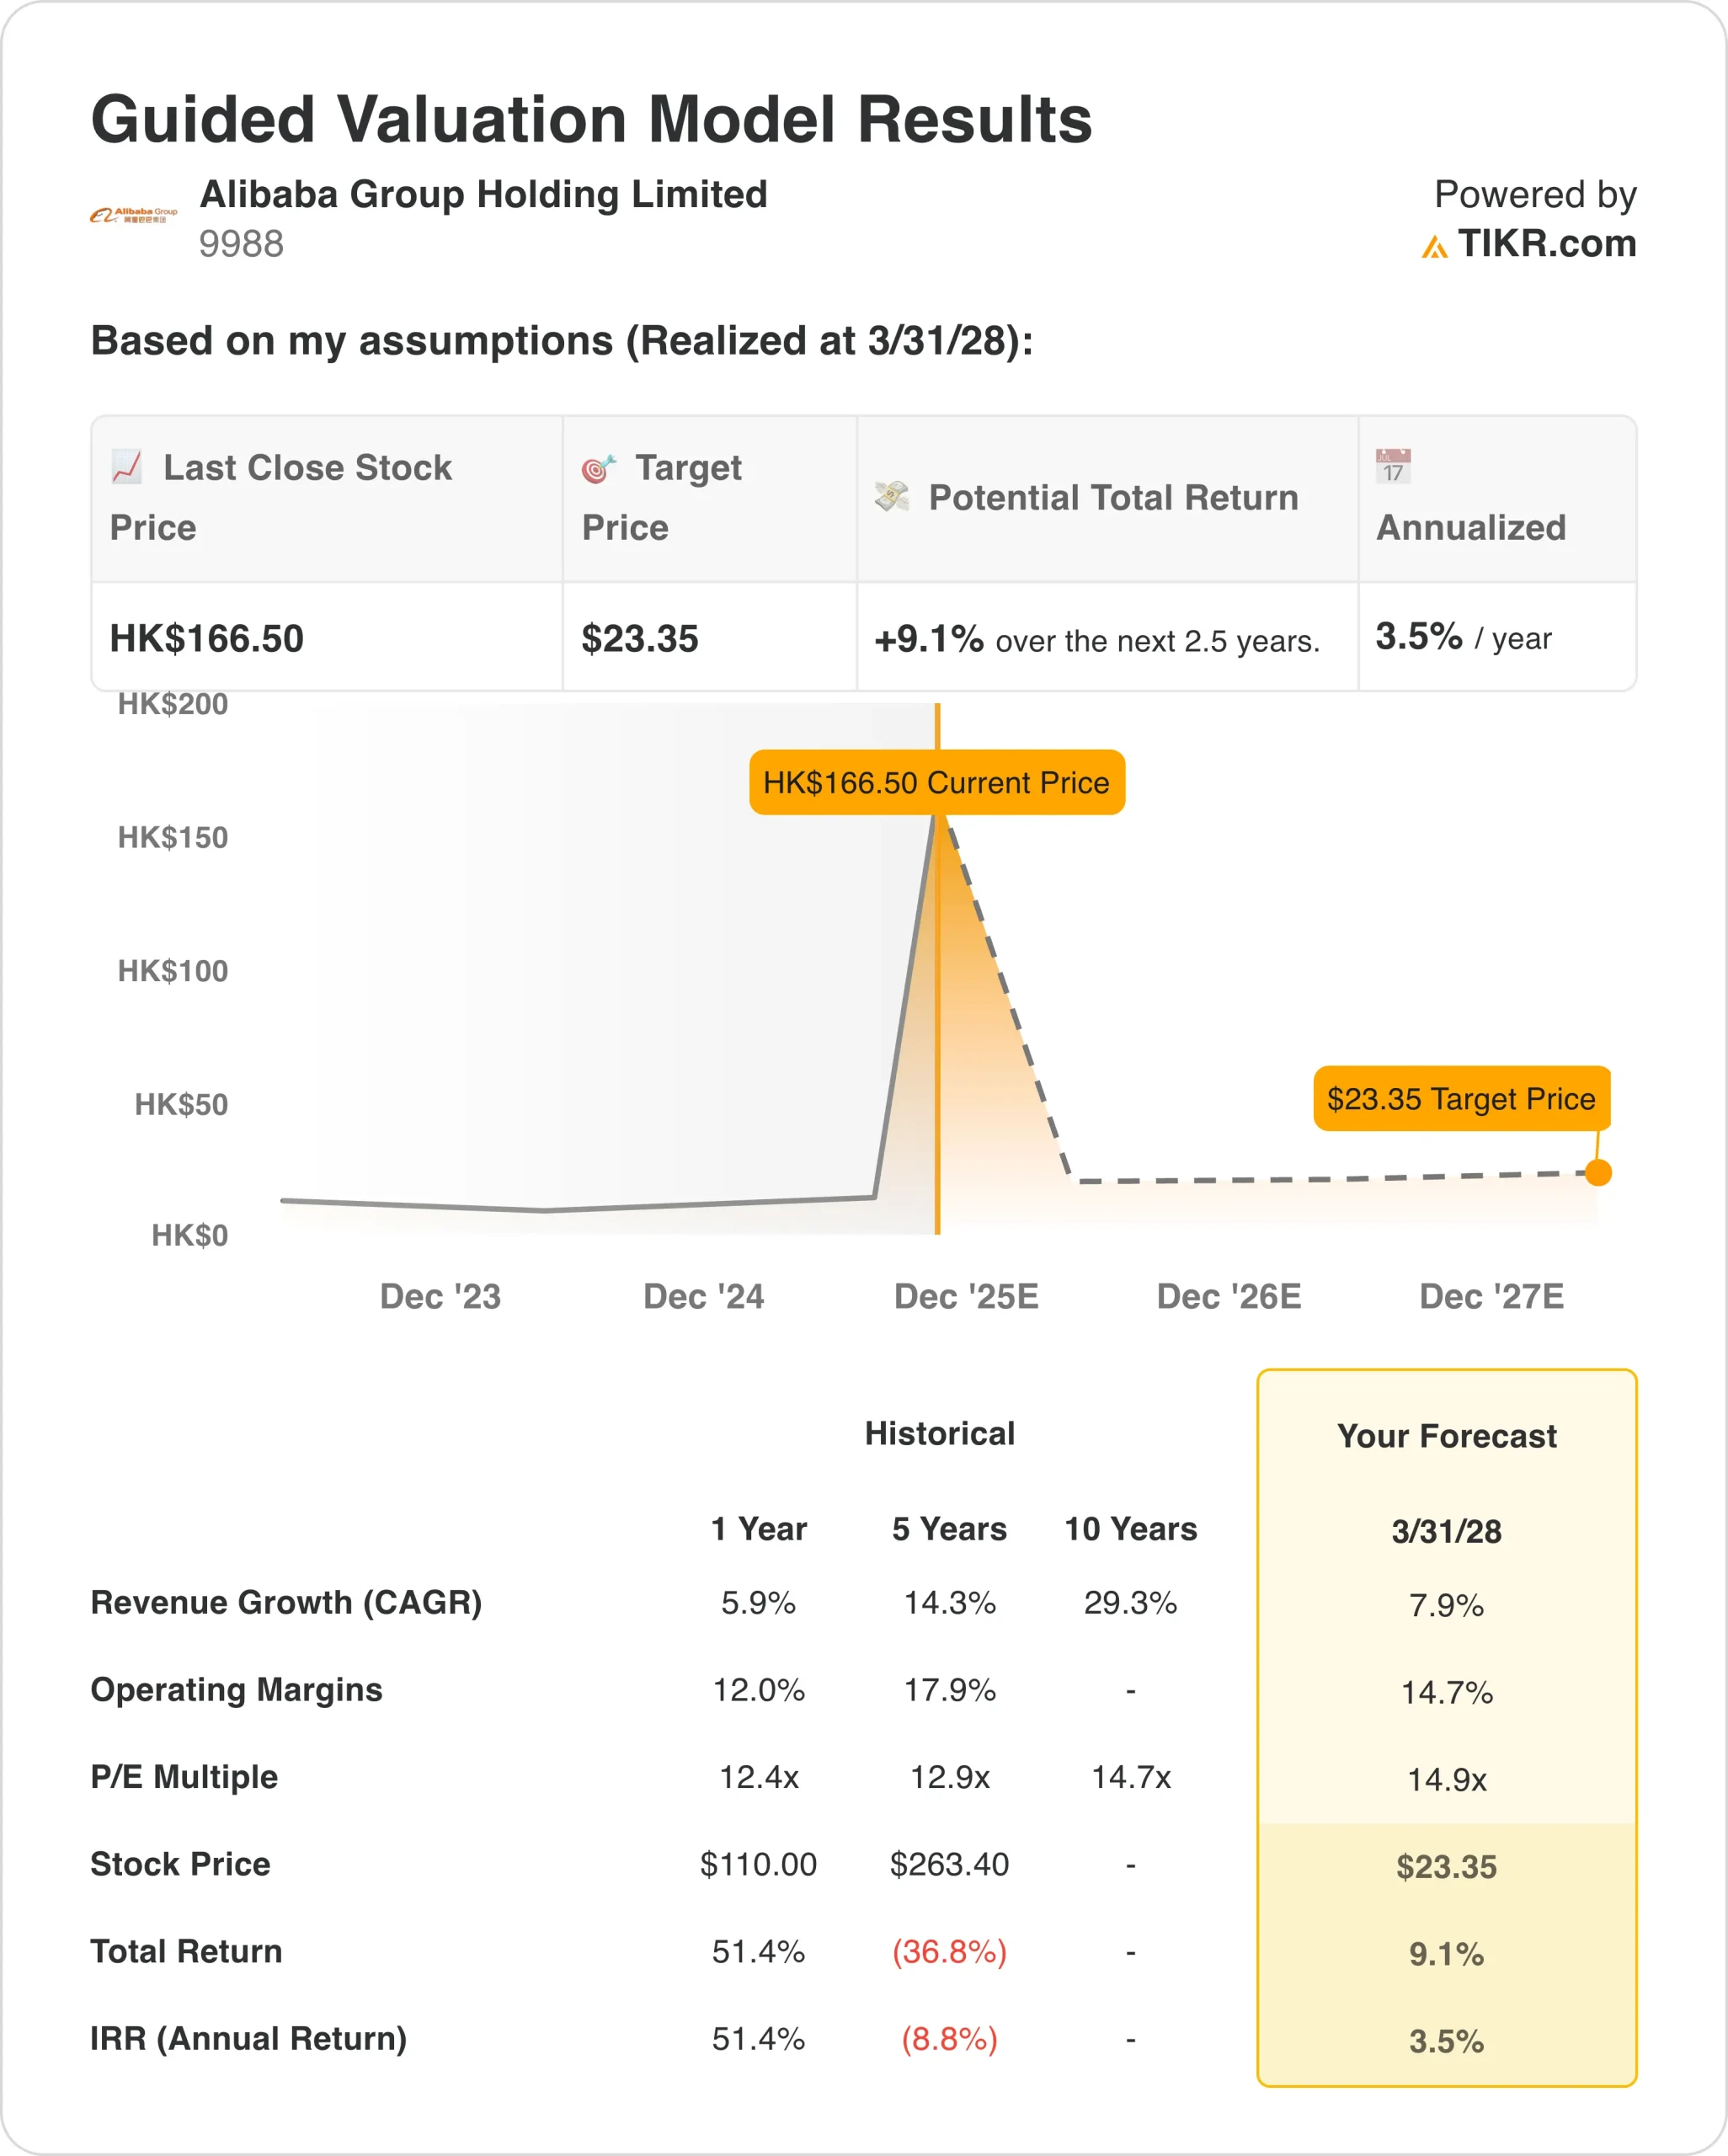The height and width of the screenshot is (2156, 1728).
Task: Click the flying money icon
Action: coord(891,496)
